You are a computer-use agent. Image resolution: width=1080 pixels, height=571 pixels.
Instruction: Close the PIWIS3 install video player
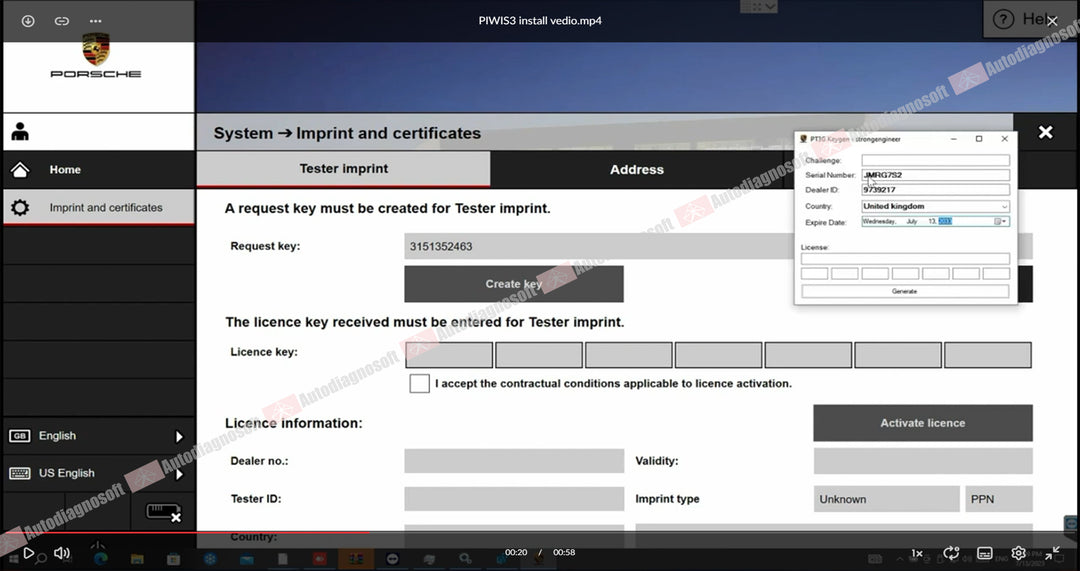click(1052, 21)
